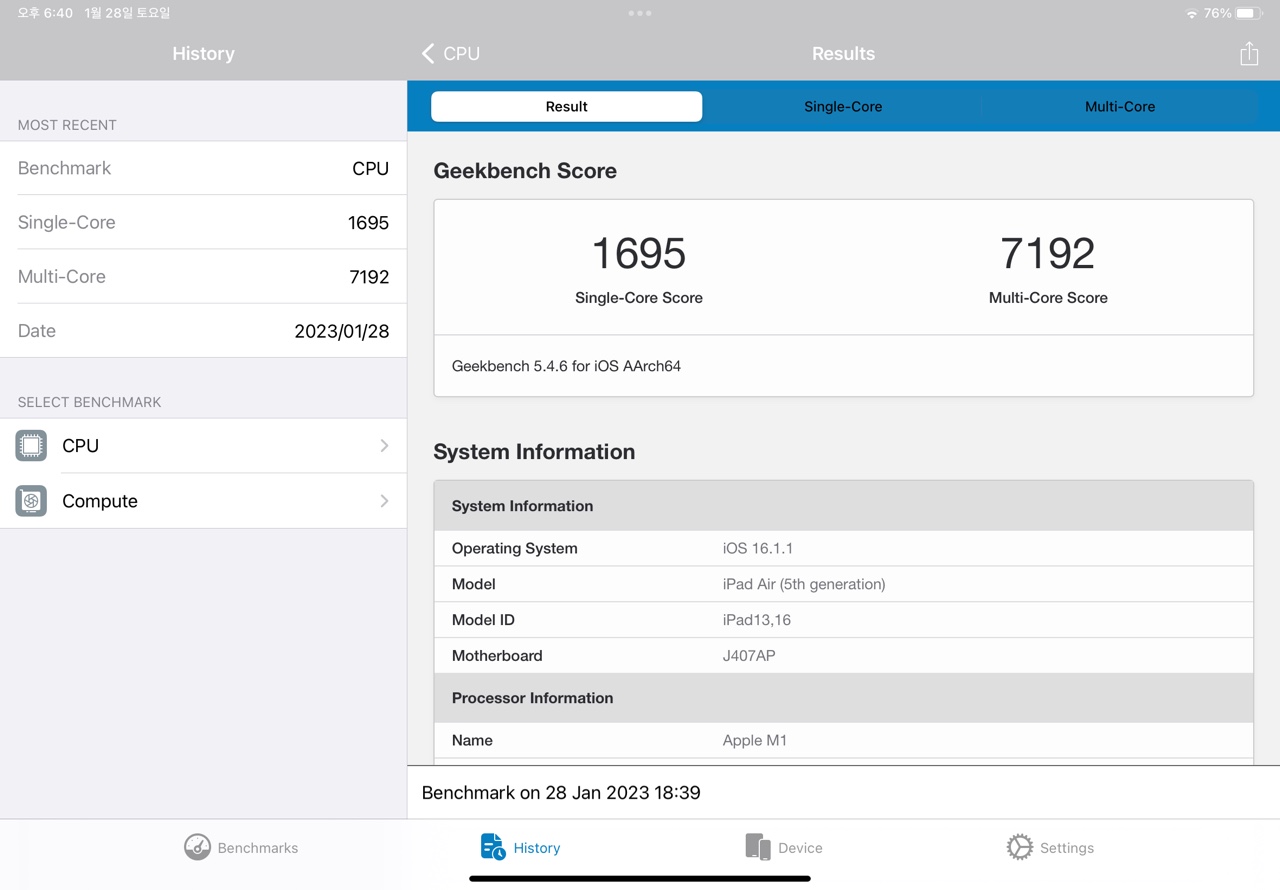Open the Compute benchmark icon
The width and height of the screenshot is (1280, 890).
click(31, 500)
